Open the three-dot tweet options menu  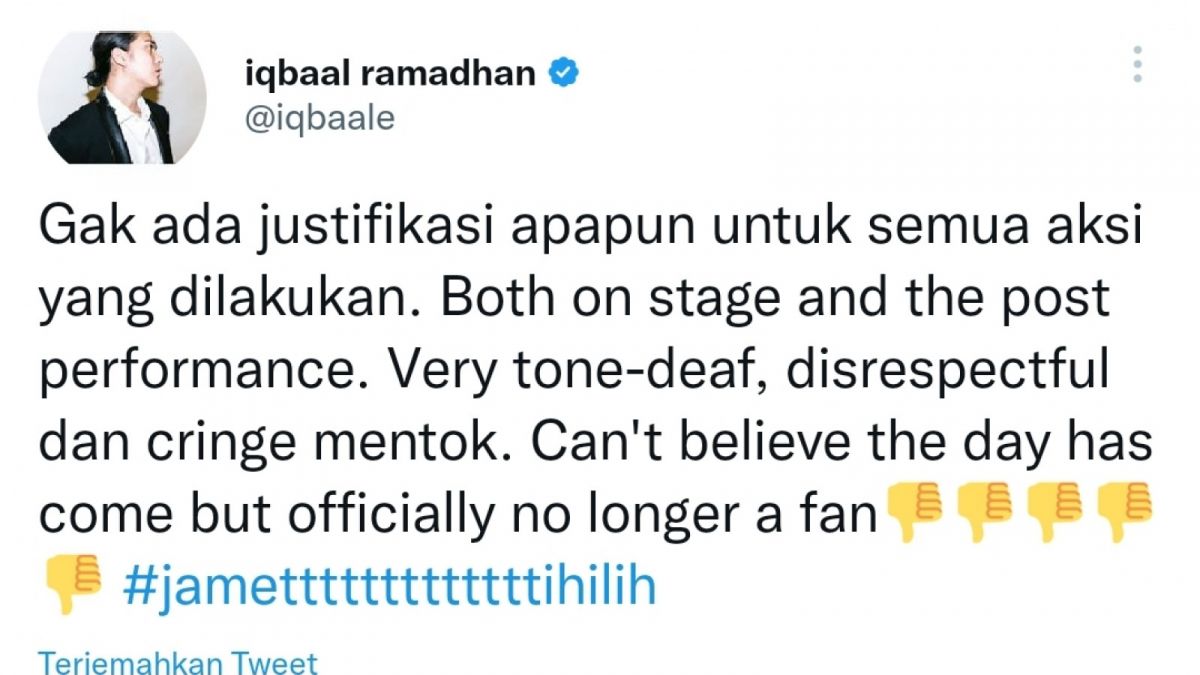1138,62
